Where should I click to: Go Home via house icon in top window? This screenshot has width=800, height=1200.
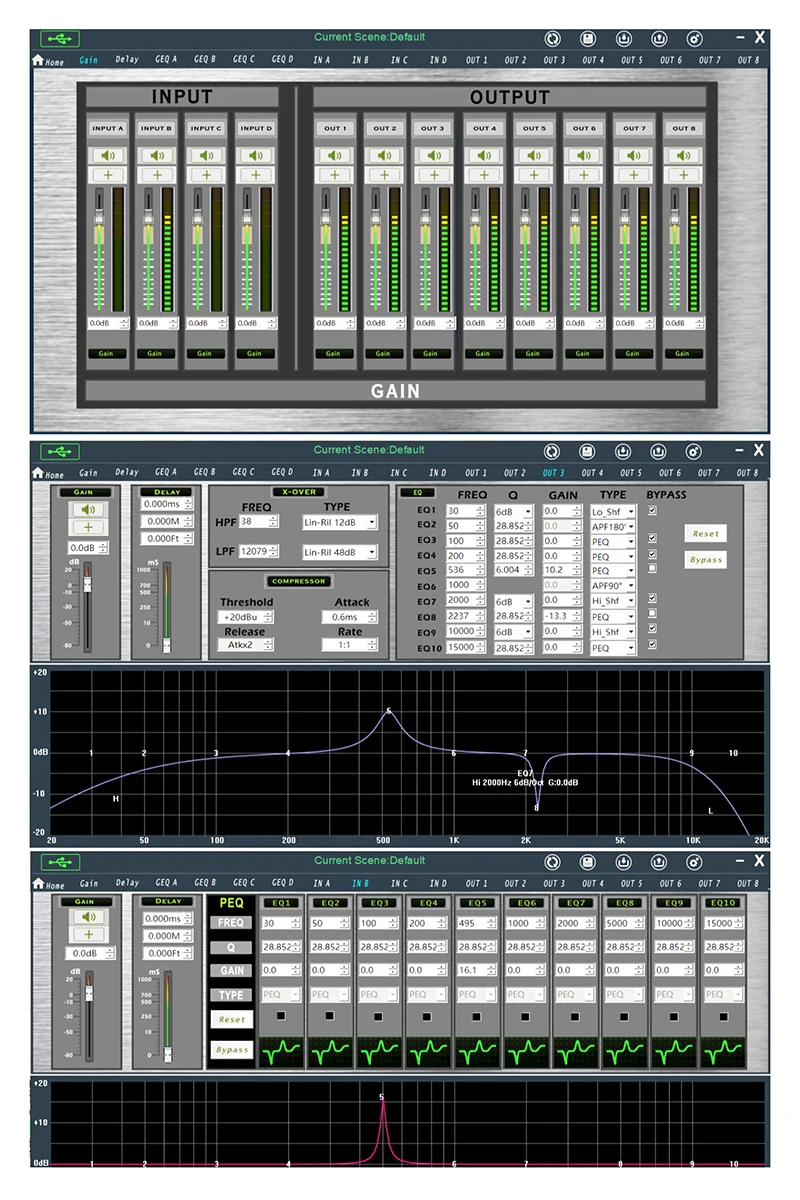pyautogui.click(x=38, y=60)
